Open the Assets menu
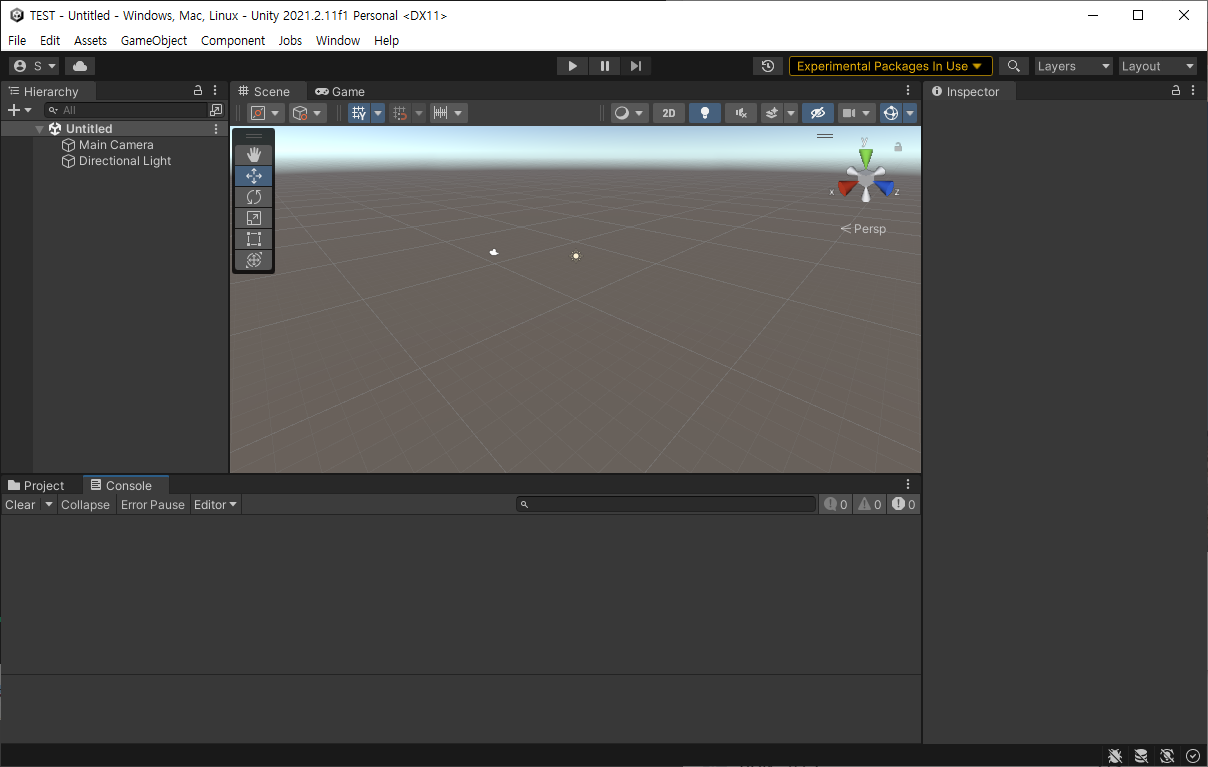1208x767 pixels. point(90,40)
